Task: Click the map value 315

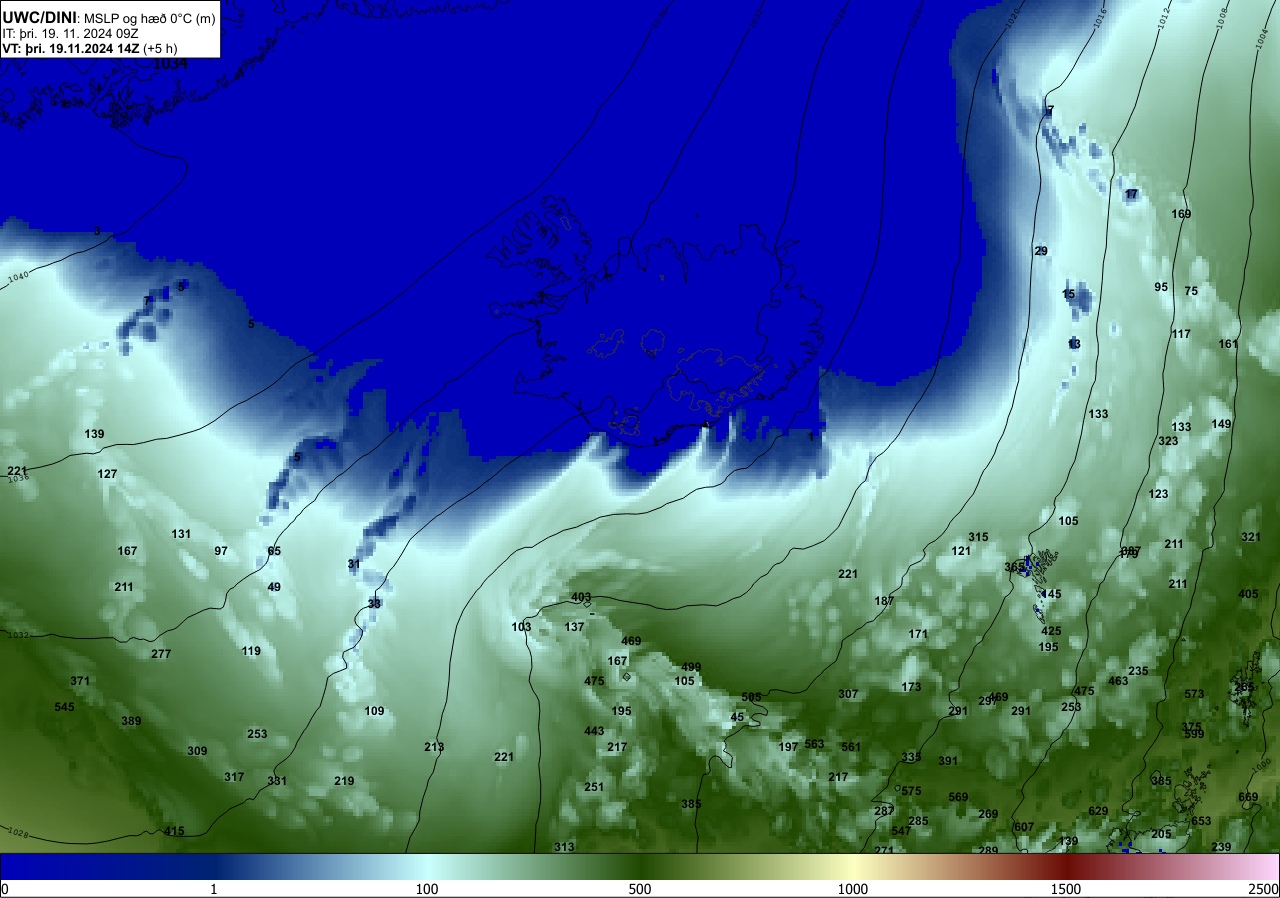Action: [978, 537]
